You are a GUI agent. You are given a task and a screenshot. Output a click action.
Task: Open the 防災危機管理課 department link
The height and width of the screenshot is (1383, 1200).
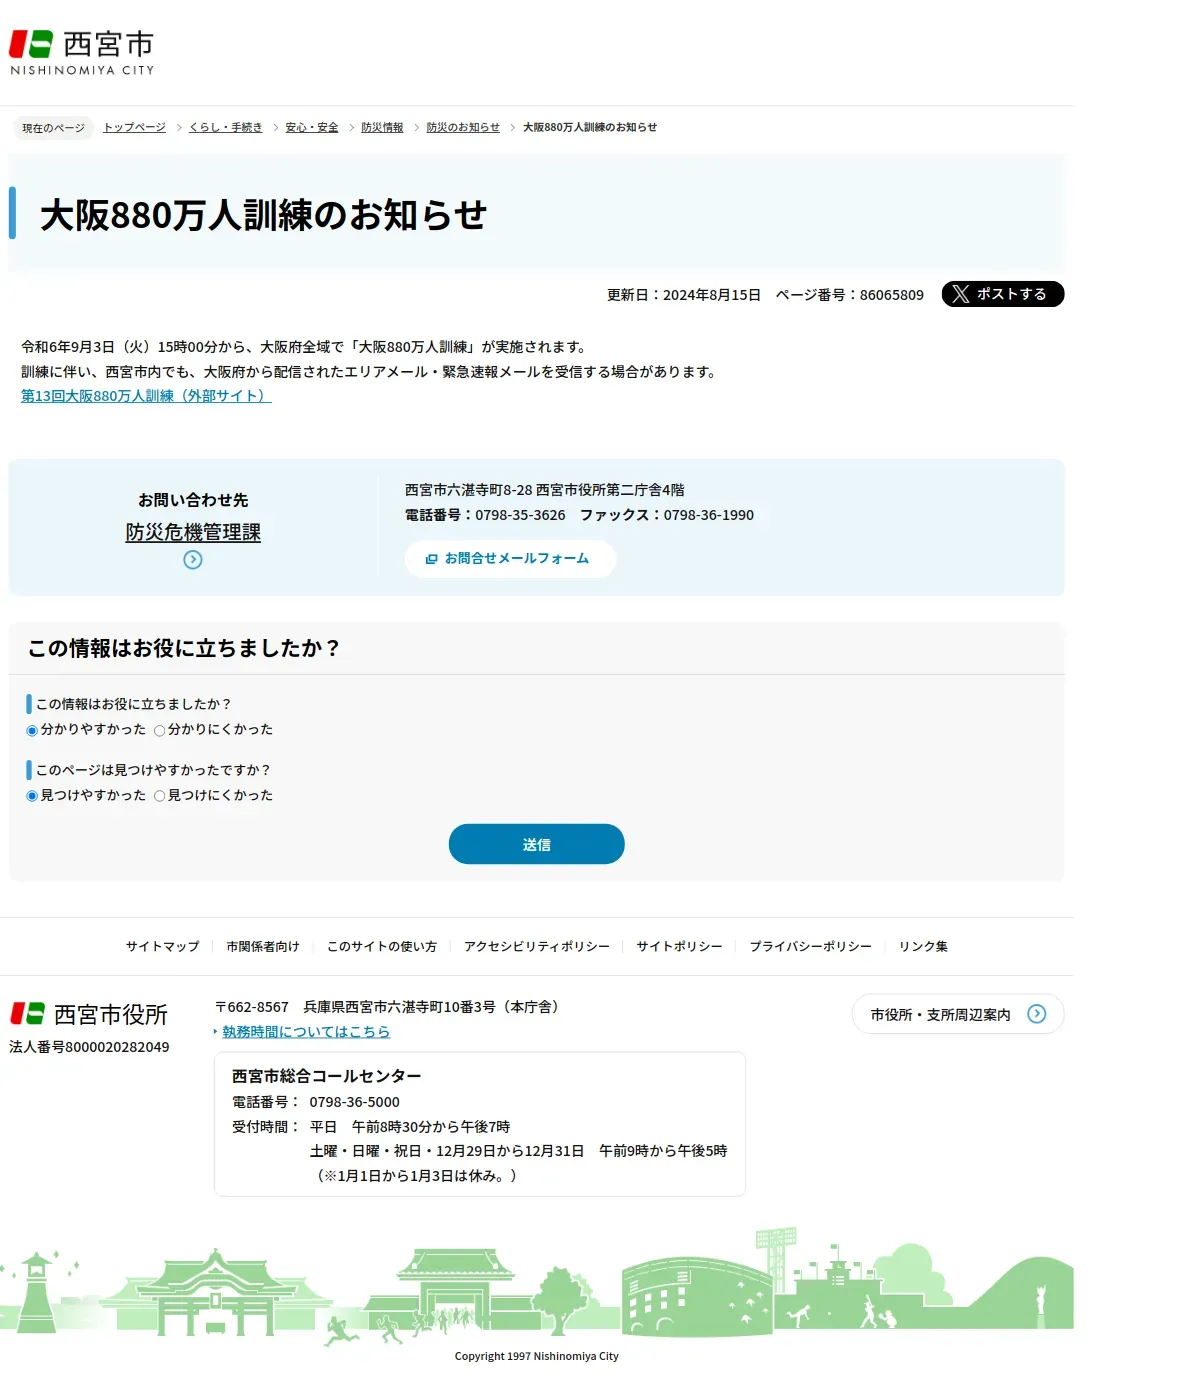coord(193,532)
